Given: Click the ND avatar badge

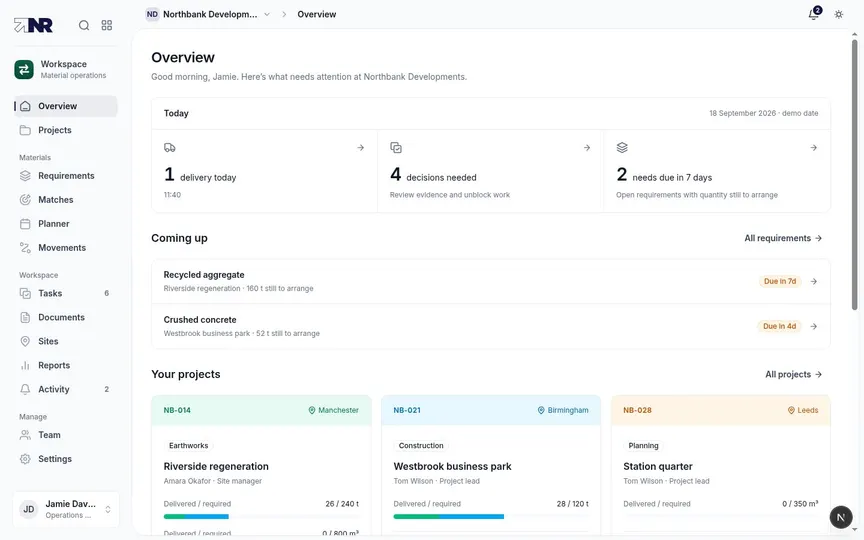Looking at the screenshot, I should [x=152, y=14].
